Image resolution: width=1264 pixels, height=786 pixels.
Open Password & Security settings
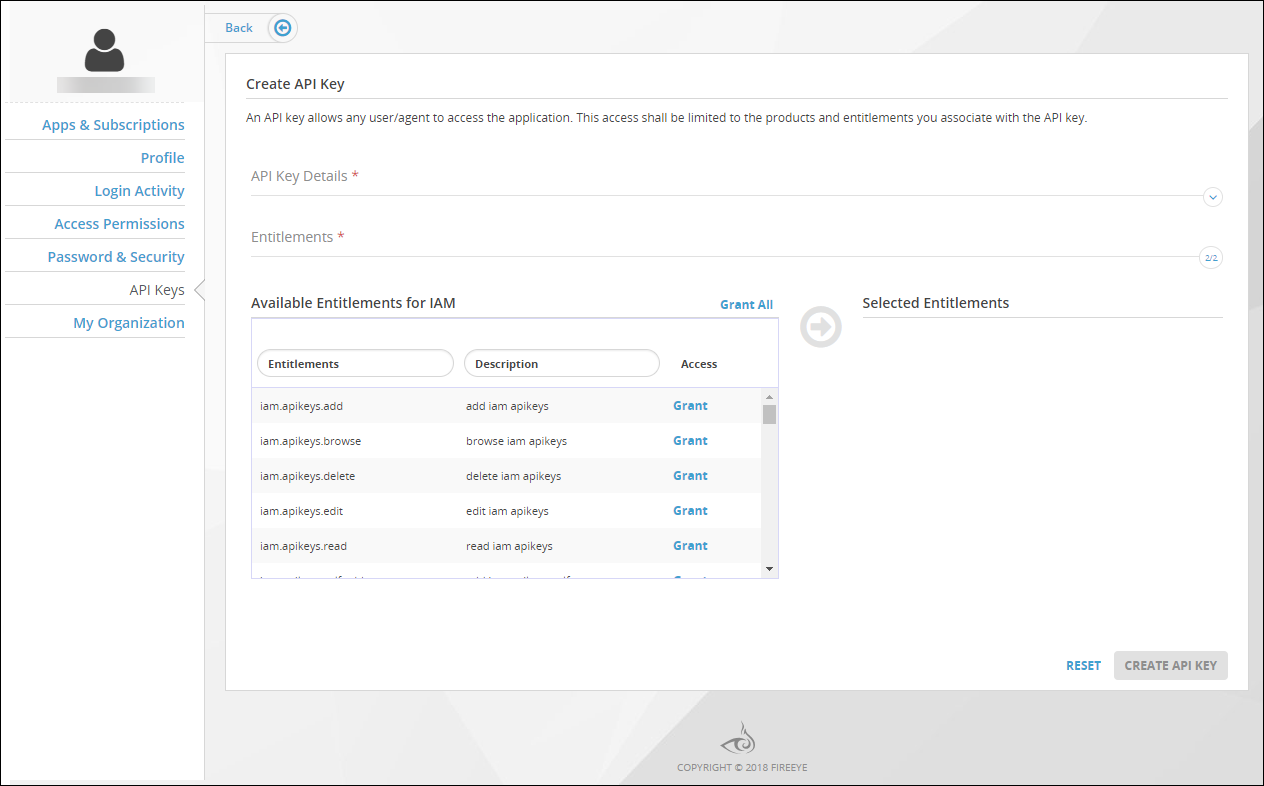click(x=116, y=257)
